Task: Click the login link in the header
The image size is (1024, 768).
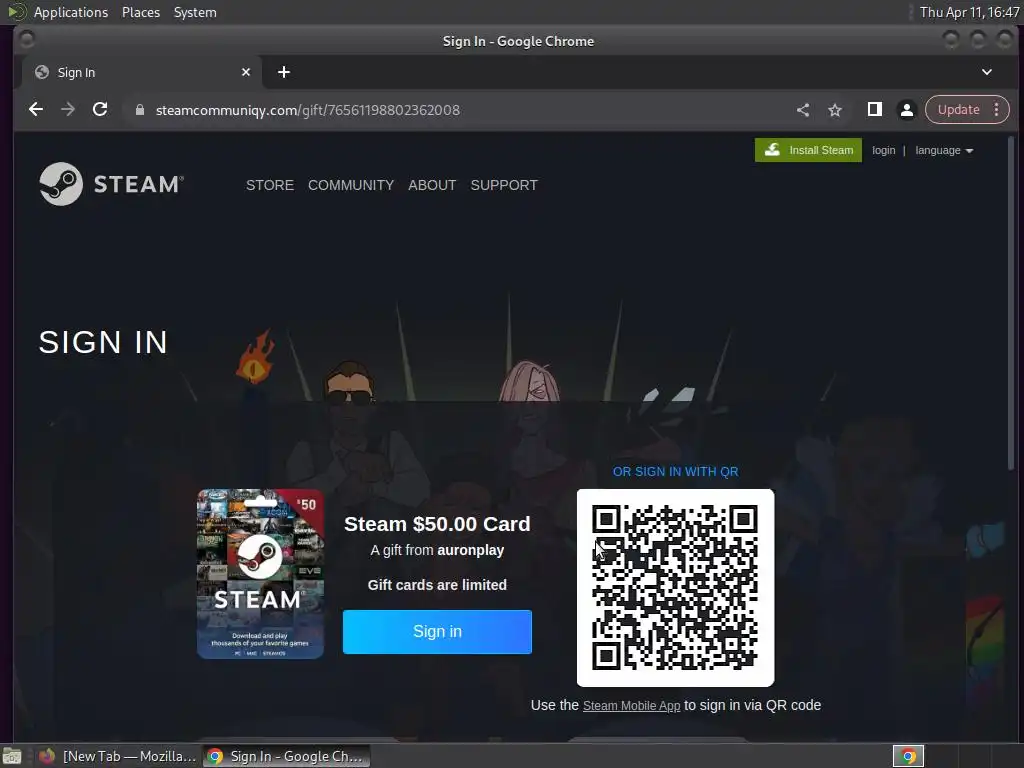Action: pos(884,150)
